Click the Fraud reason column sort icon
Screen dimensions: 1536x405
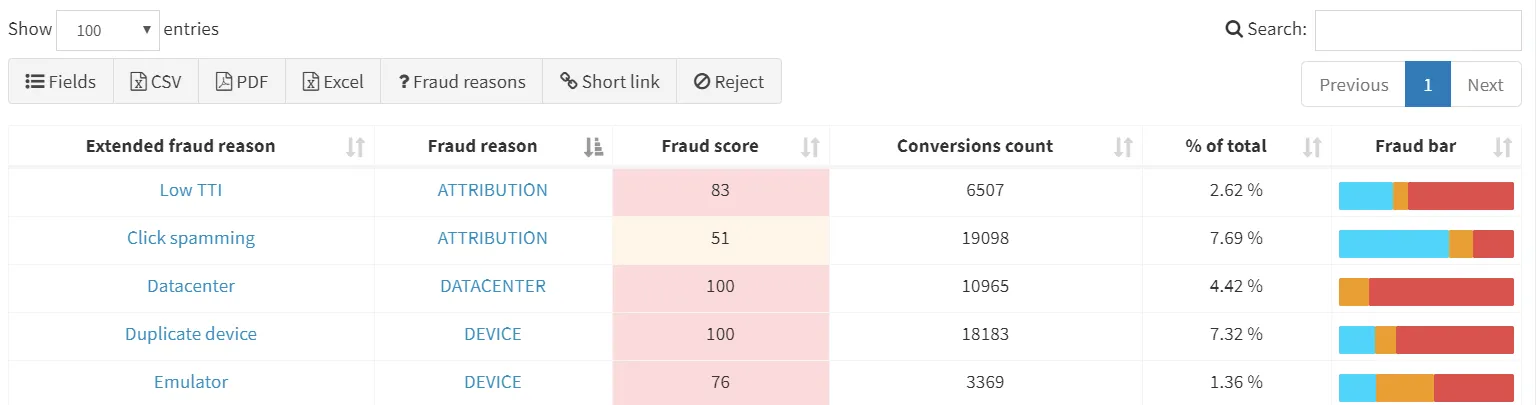[593, 147]
